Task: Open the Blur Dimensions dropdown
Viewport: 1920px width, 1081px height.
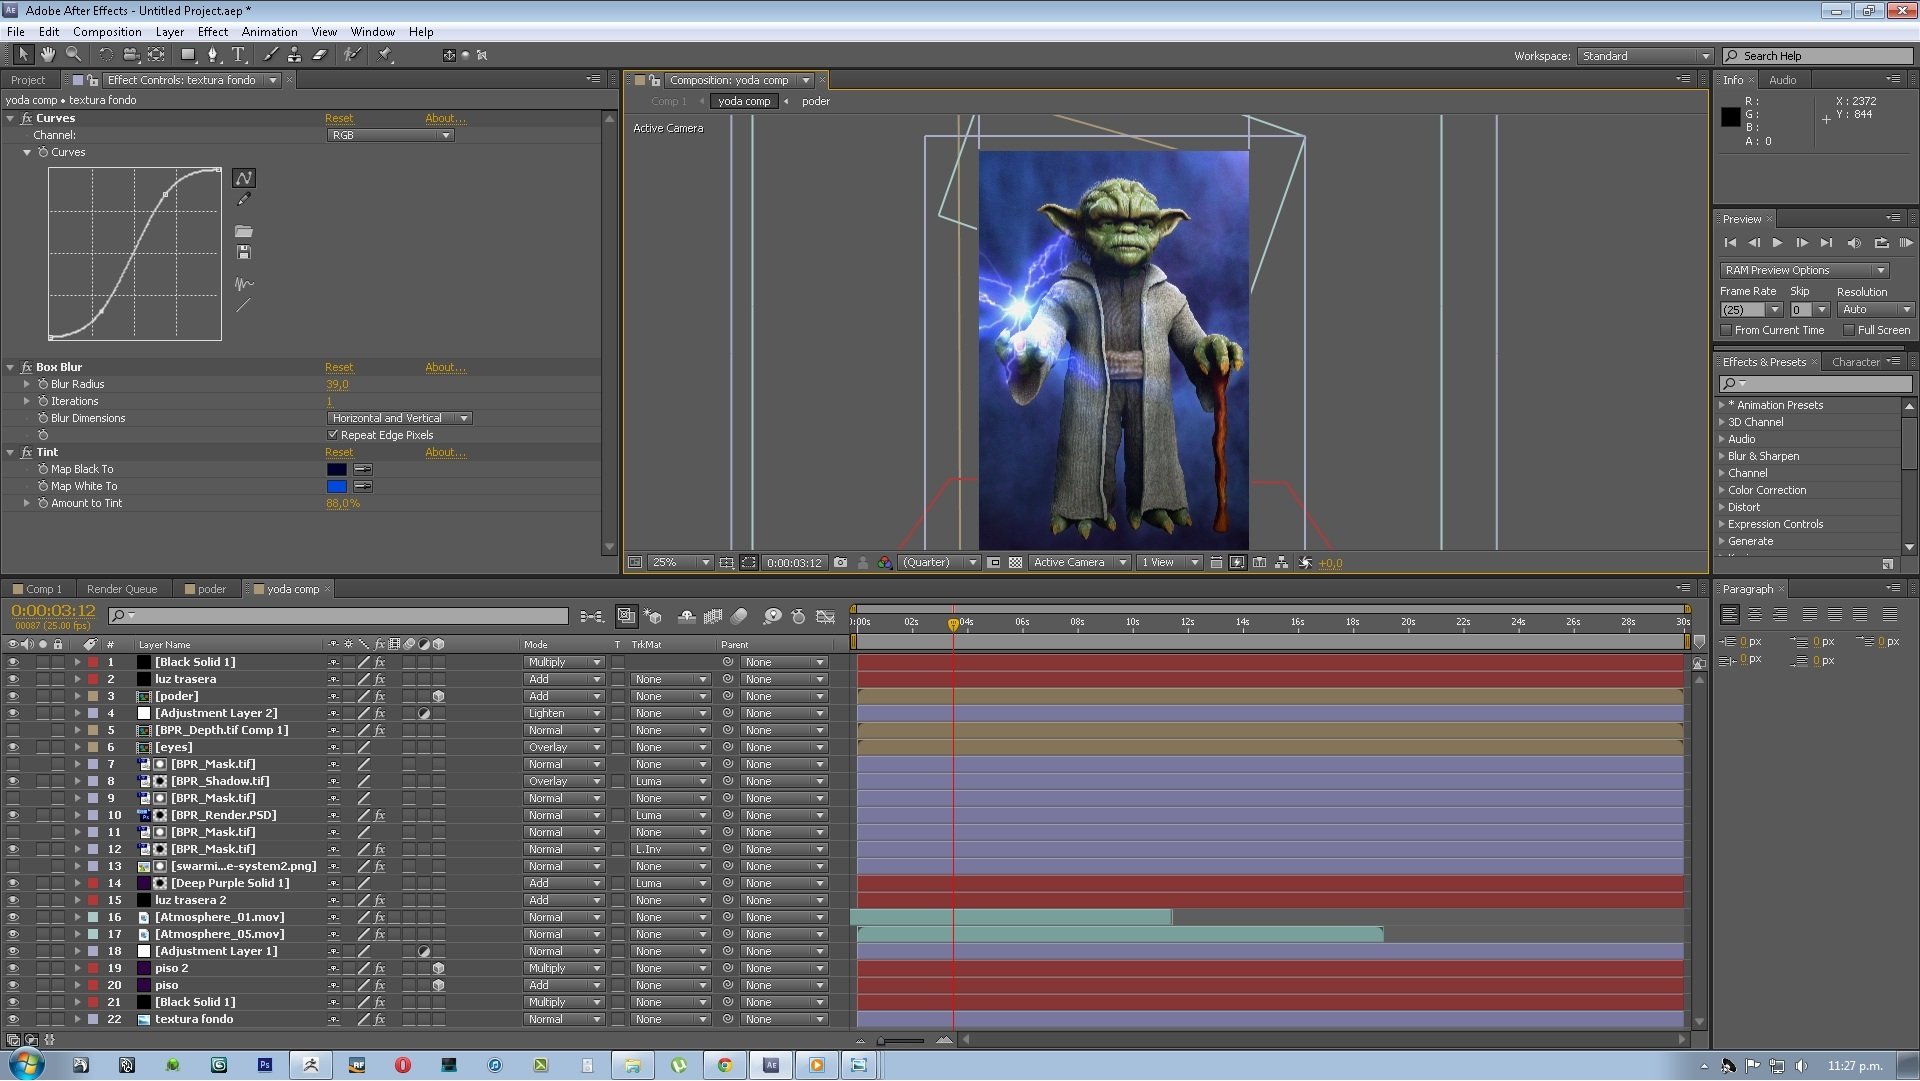Action: [x=400, y=418]
